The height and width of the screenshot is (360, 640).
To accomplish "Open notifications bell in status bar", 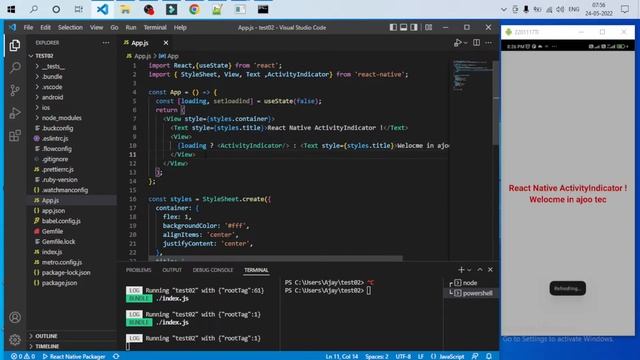I will (x=489, y=356).
